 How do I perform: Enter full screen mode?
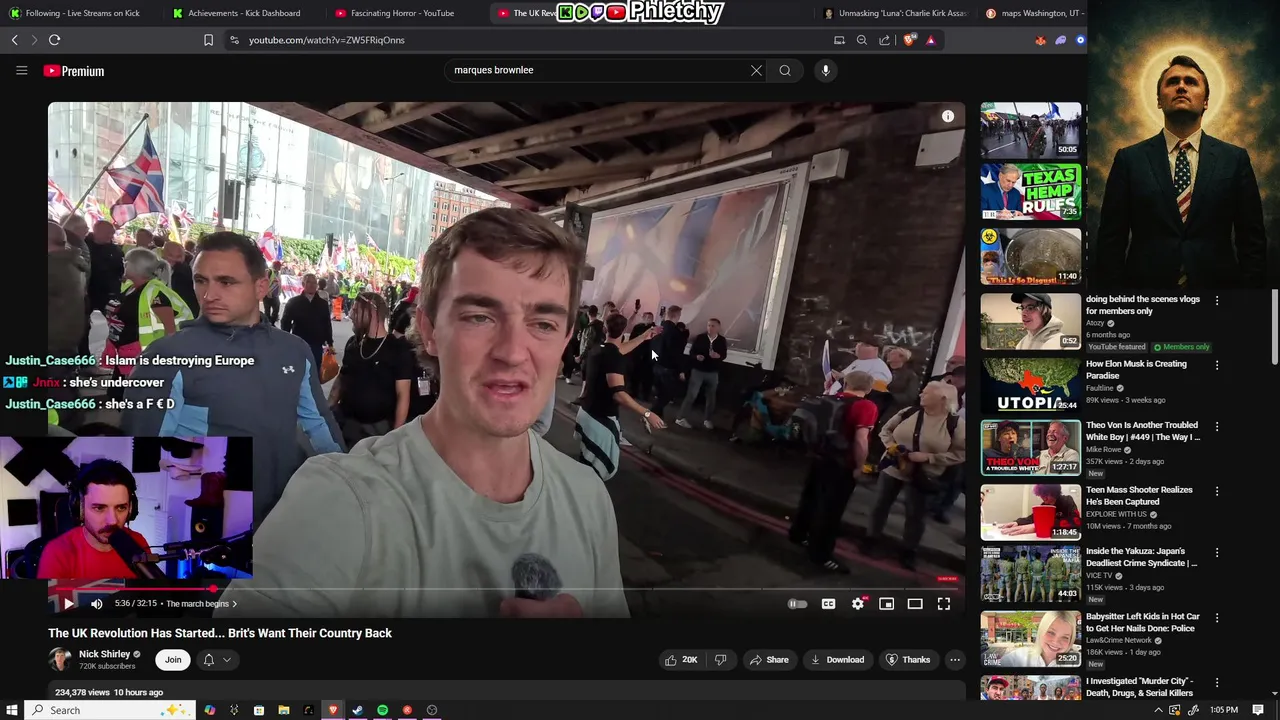click(x=944, y=604)
